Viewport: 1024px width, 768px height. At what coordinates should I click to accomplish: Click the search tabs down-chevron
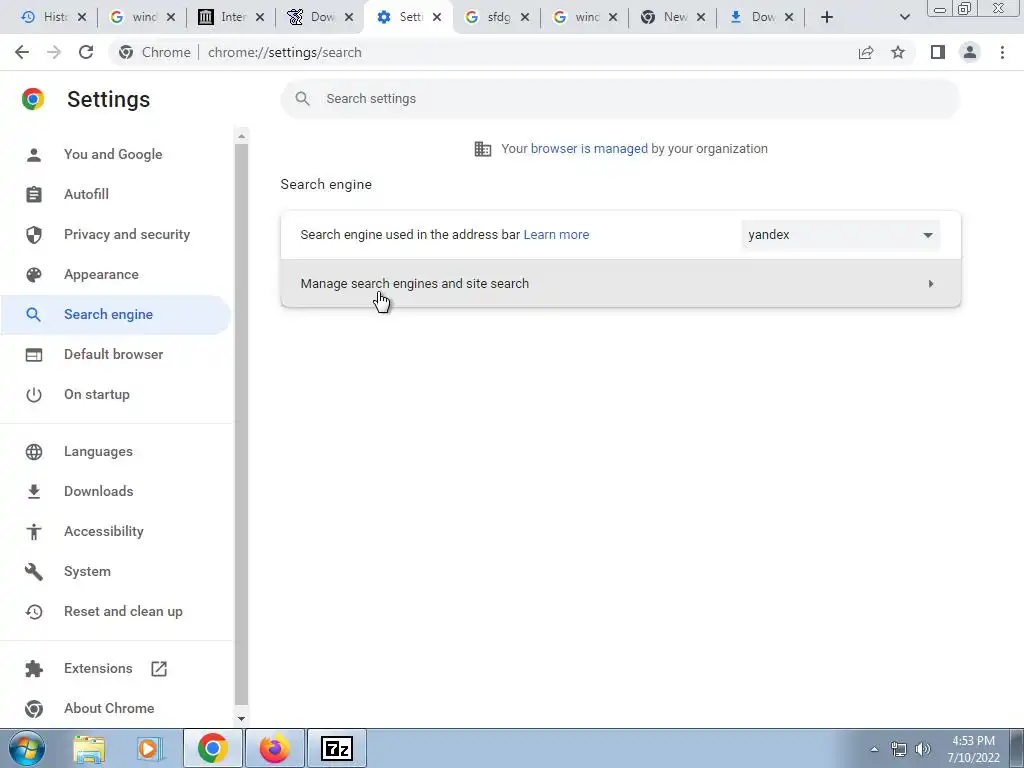tap(904, 18)
